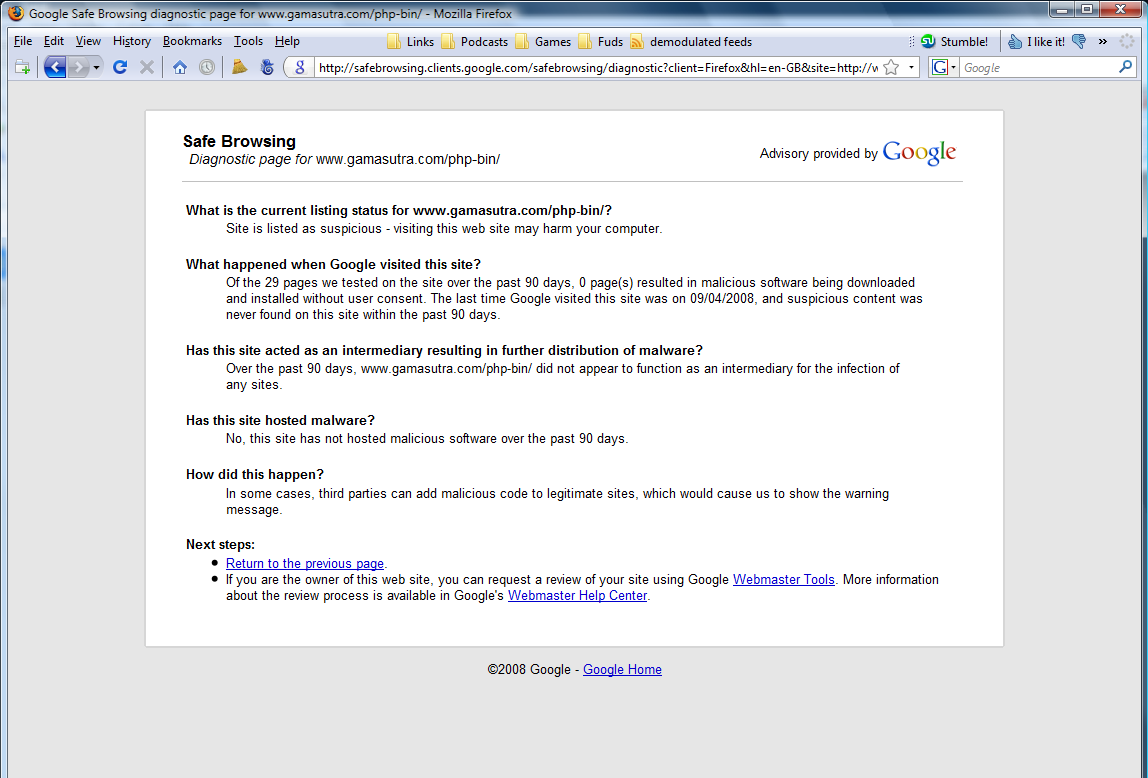This screenshot has width=1148, height=778.
Task: Bookmark this page with the star
Action: [x=891, y=67]
